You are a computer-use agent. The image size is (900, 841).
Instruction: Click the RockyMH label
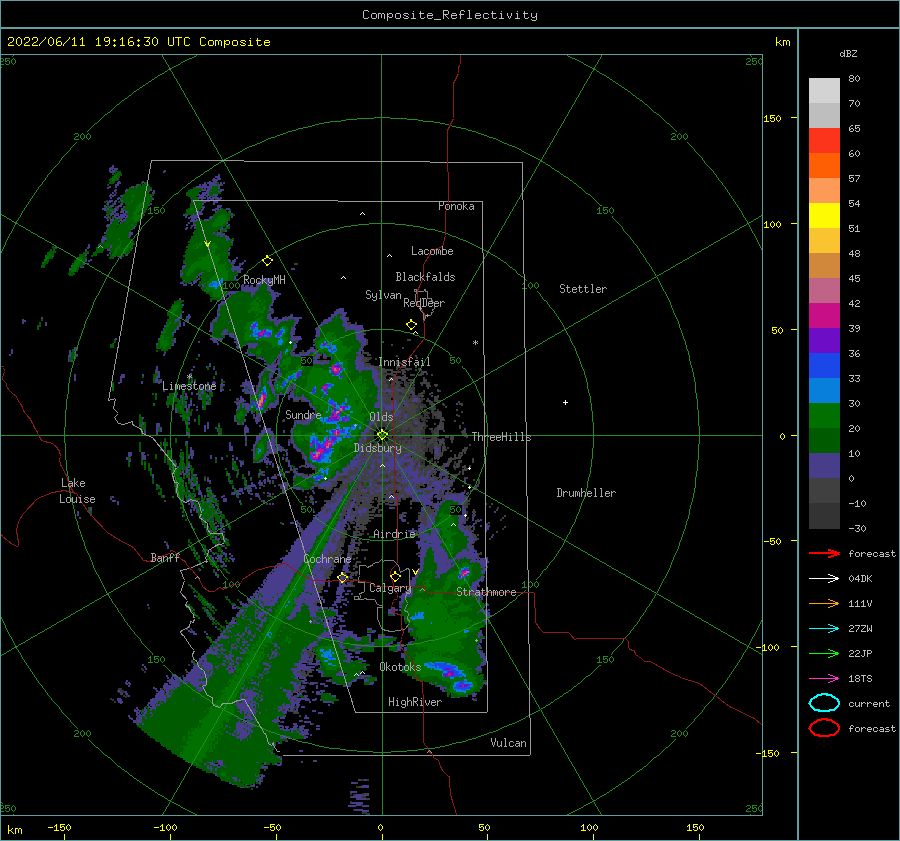(x=264, y=280)
